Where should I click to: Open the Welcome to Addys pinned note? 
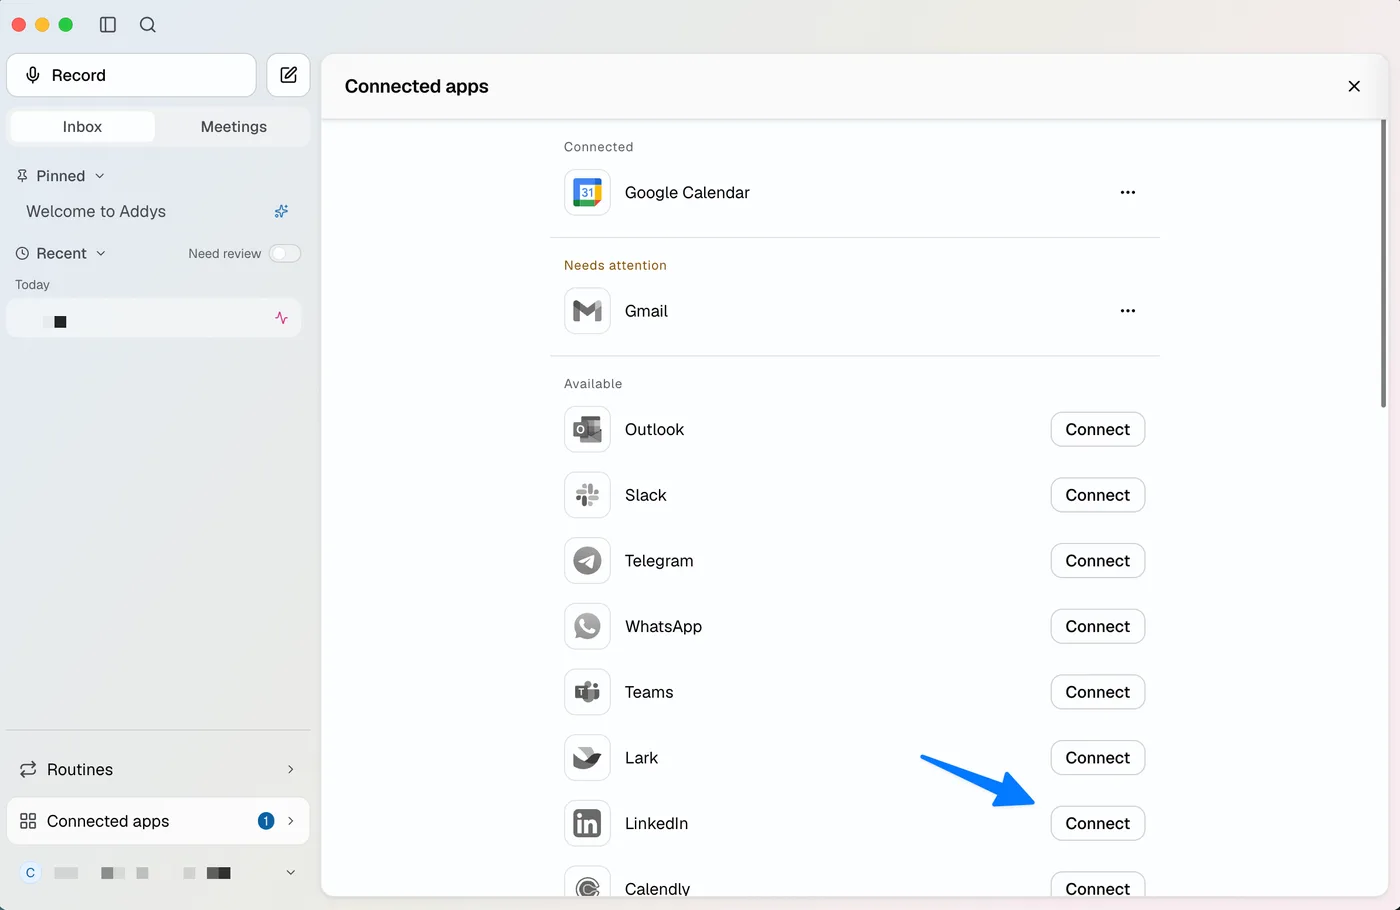pyautogui.click(x=96, y=211)
